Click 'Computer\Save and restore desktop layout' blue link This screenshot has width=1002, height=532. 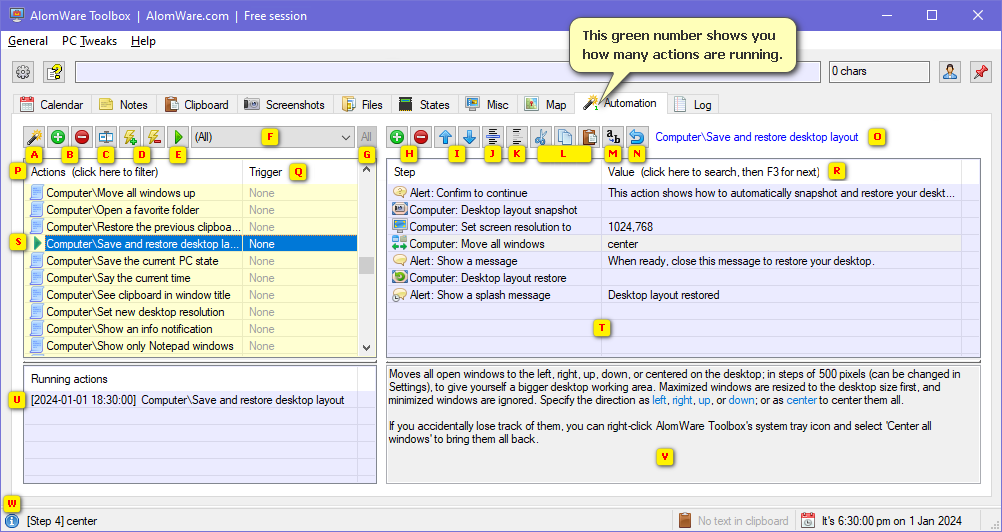pos(756,137)
